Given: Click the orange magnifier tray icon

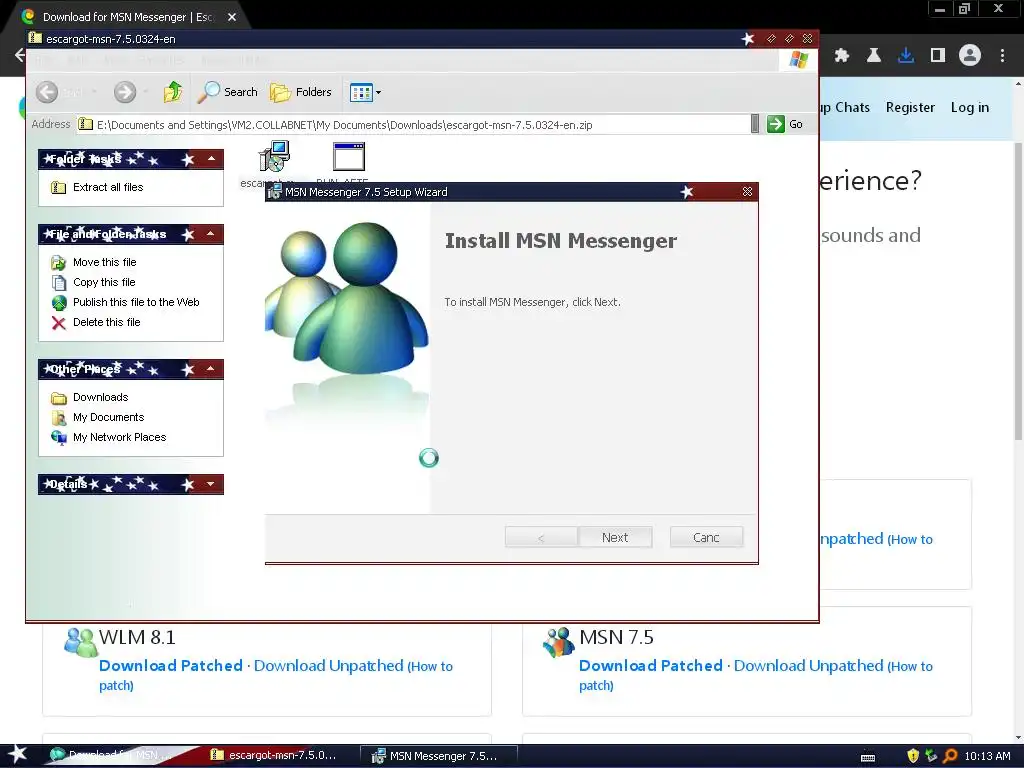Looking at the screenshot, I should pos(950,756).
